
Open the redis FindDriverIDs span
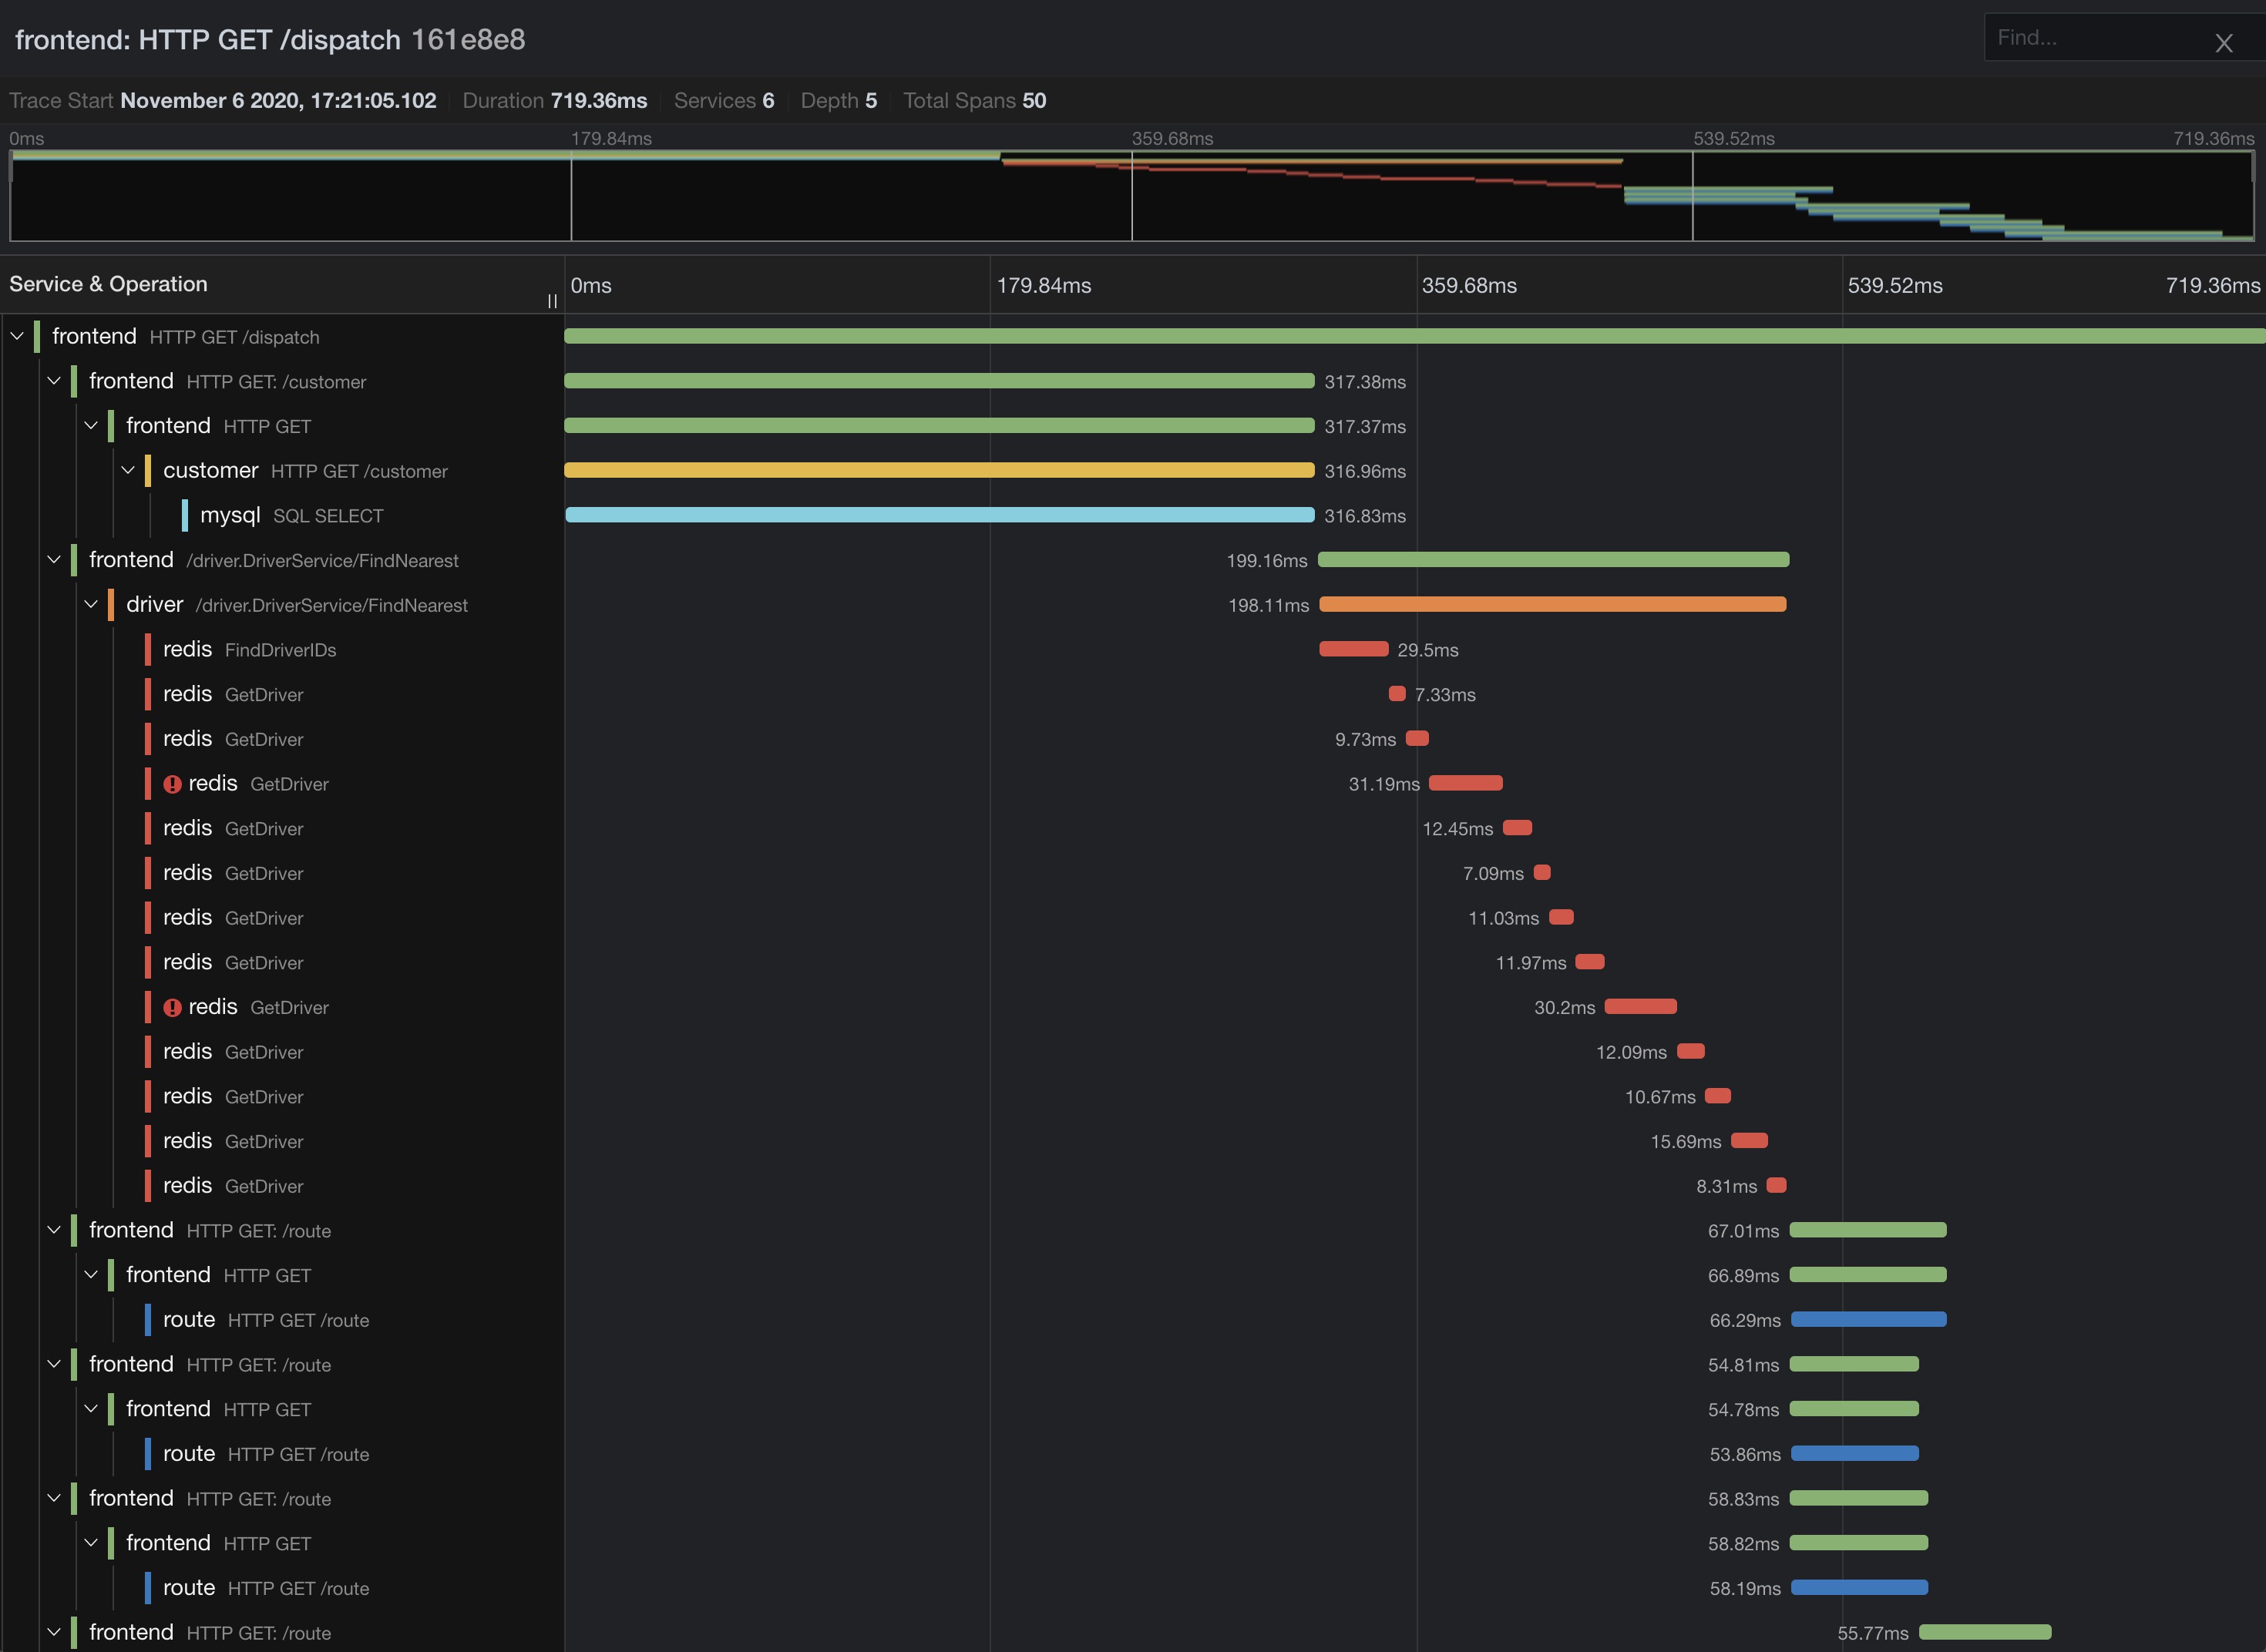(x=250, y=650)
